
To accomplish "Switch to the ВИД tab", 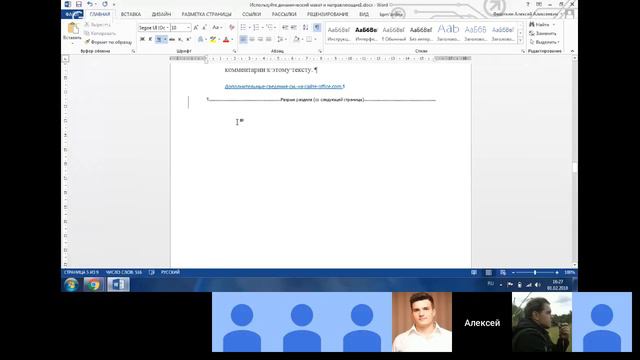I will (364, 14).
